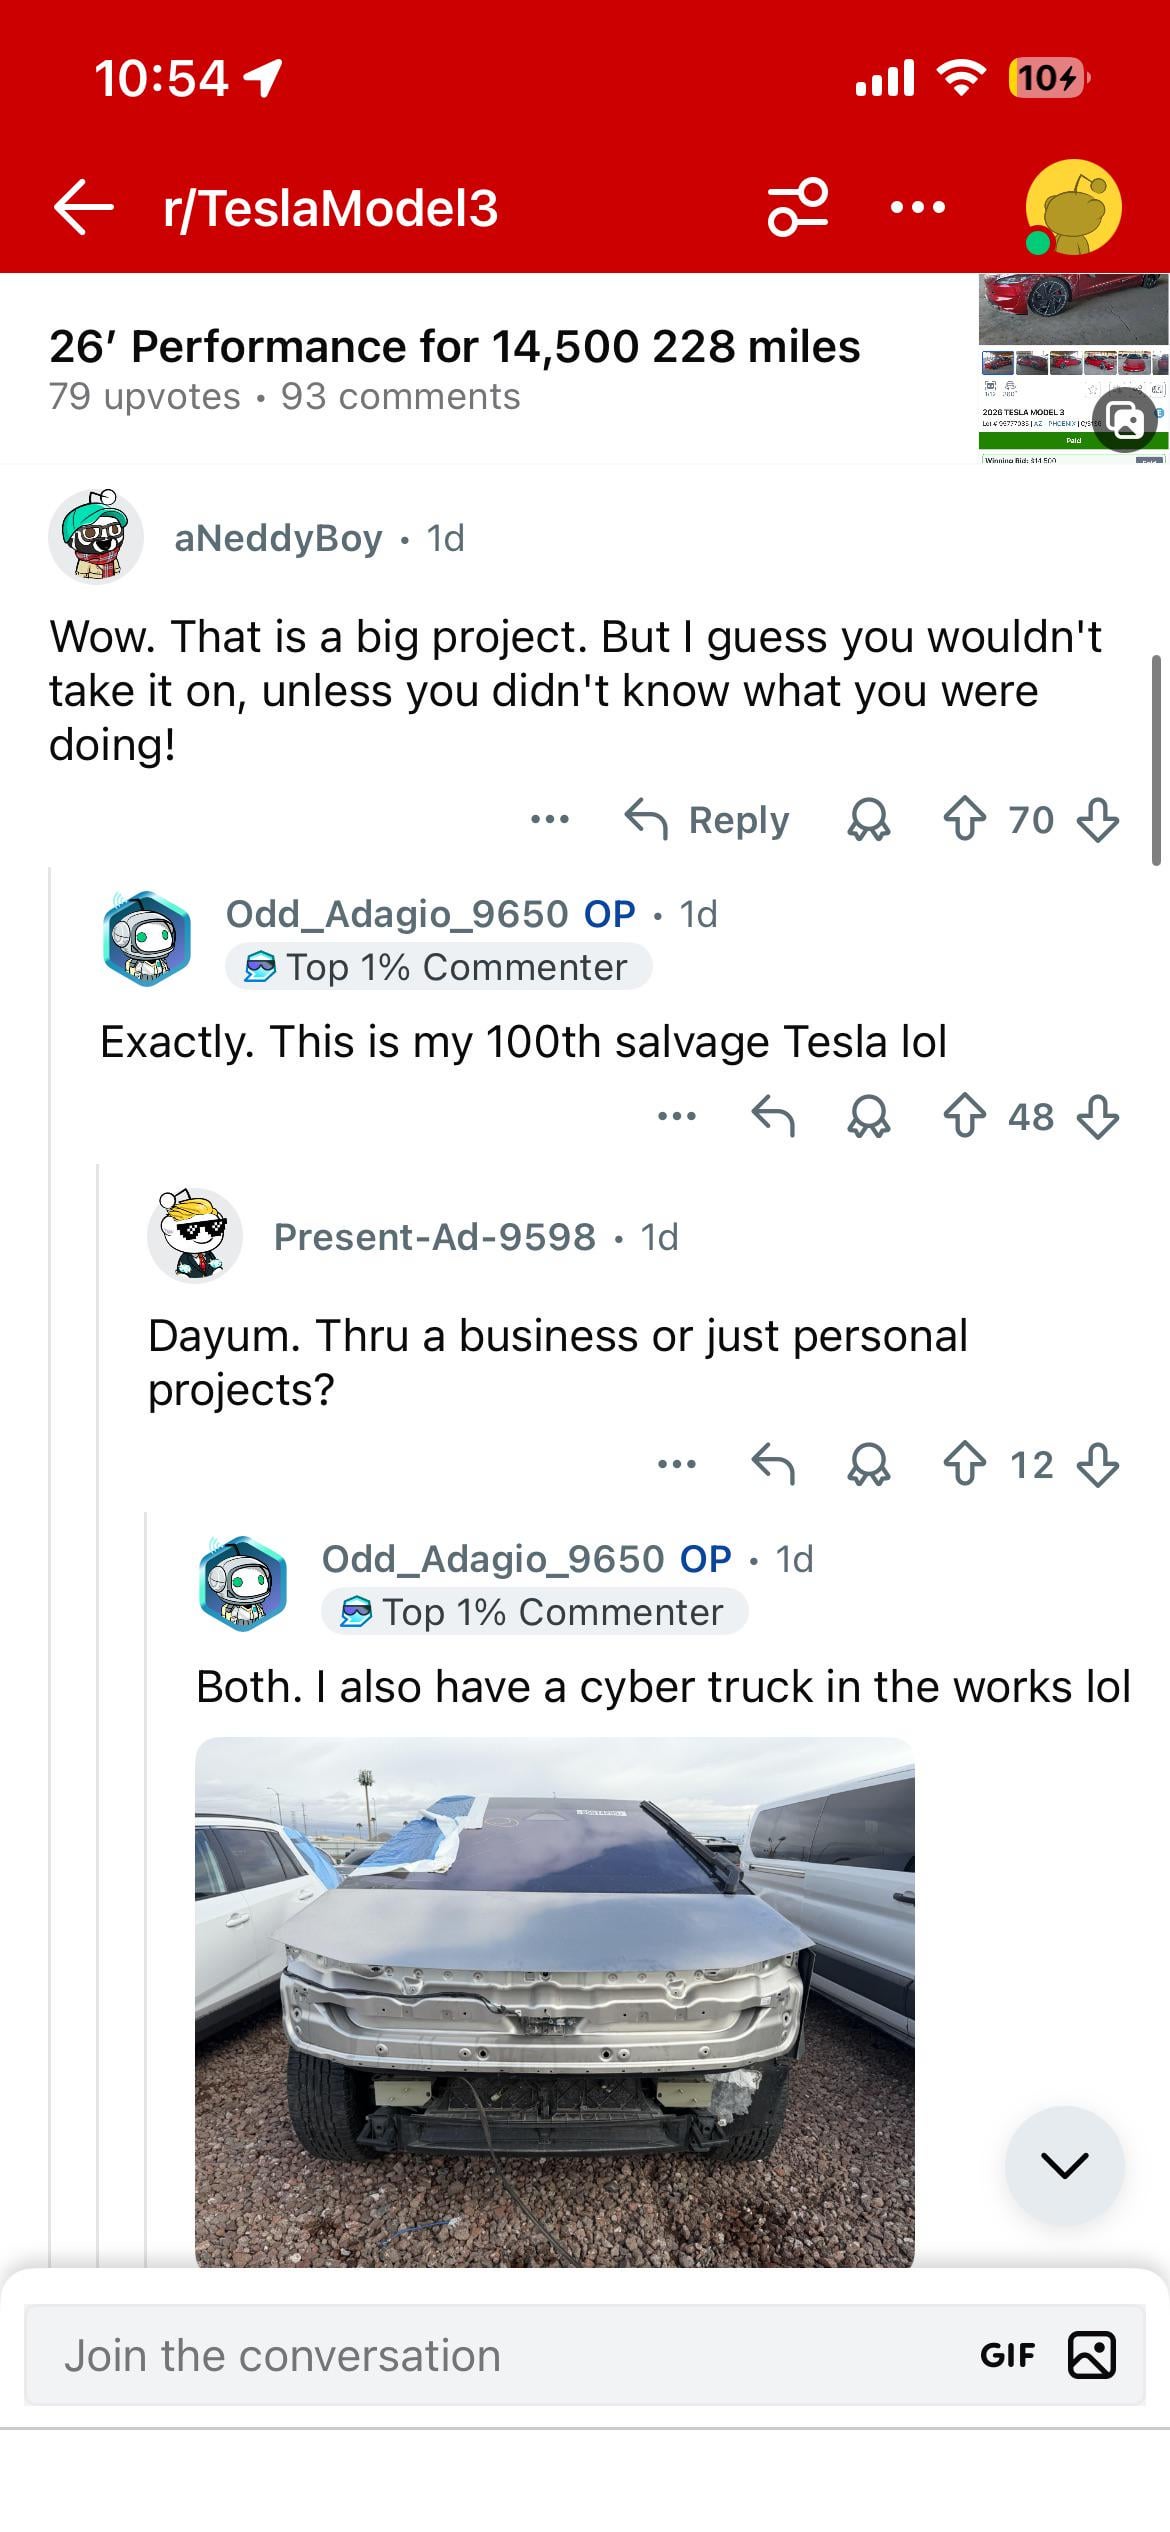Open the Cybertruck photo in comment
This screenshot has width=1170, height=2532.
coord(554,2000)
